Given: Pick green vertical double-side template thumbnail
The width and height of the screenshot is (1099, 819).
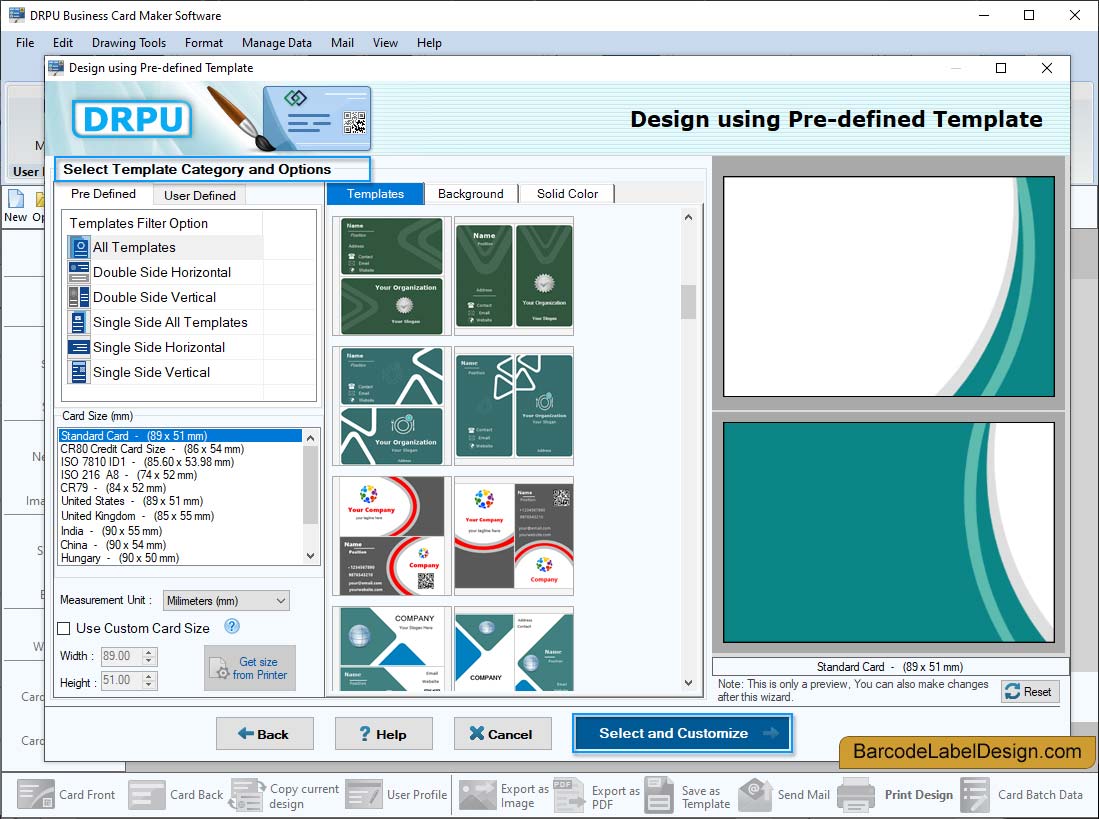Looking at the screenshot, I should [514, 276].
